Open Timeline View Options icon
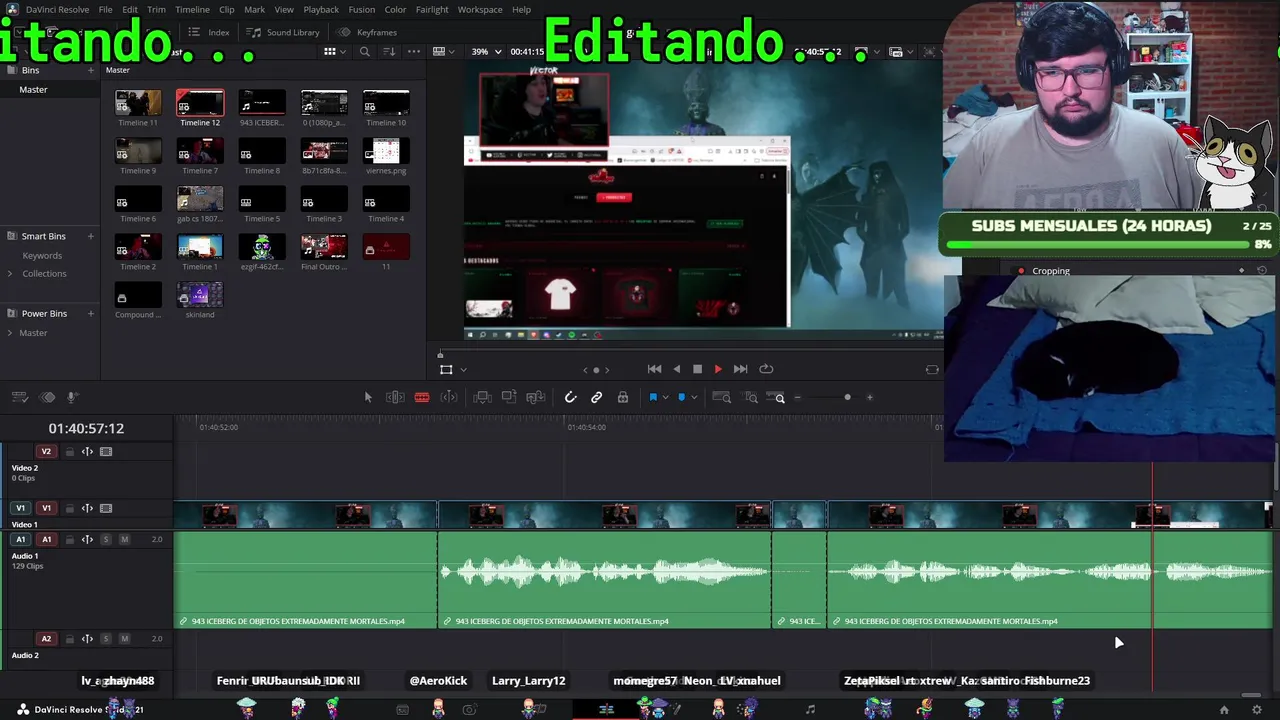Viewport: 1280px width, 720px height. 20,397
